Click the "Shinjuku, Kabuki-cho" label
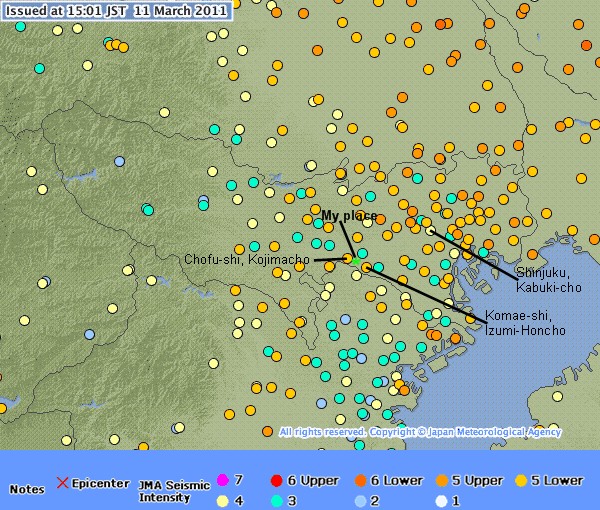Image resolution: width=600 pixels, height=510 pixels. (x=548, y=279)
